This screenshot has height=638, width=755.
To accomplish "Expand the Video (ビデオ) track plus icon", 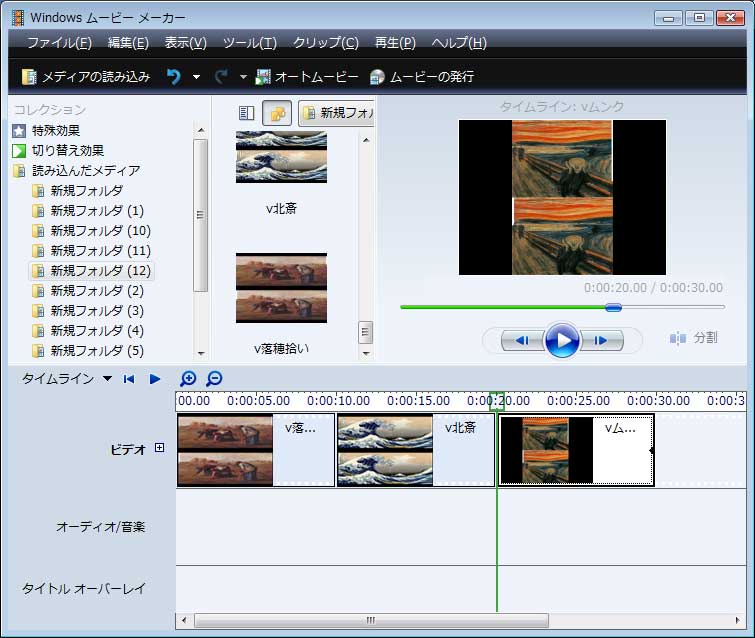I will point(159,448).
